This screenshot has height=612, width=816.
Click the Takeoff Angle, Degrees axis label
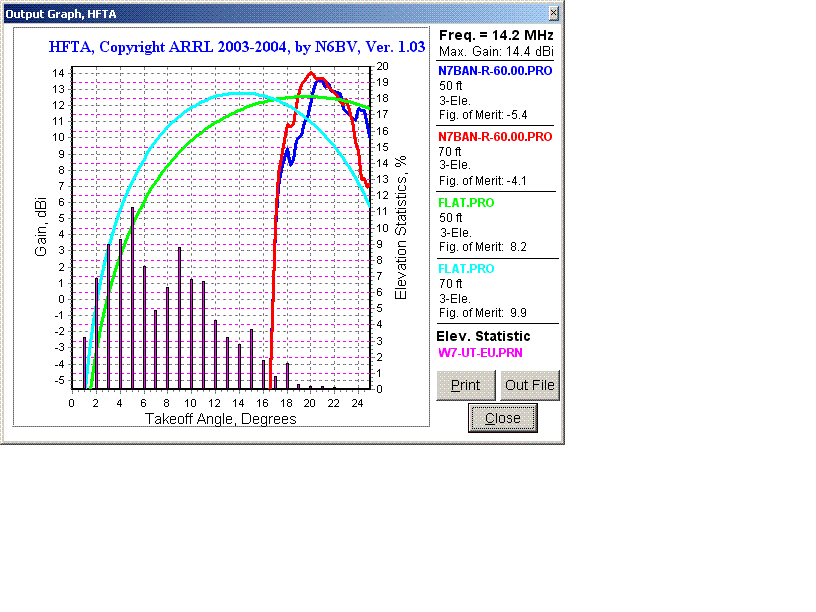point(220,419)
